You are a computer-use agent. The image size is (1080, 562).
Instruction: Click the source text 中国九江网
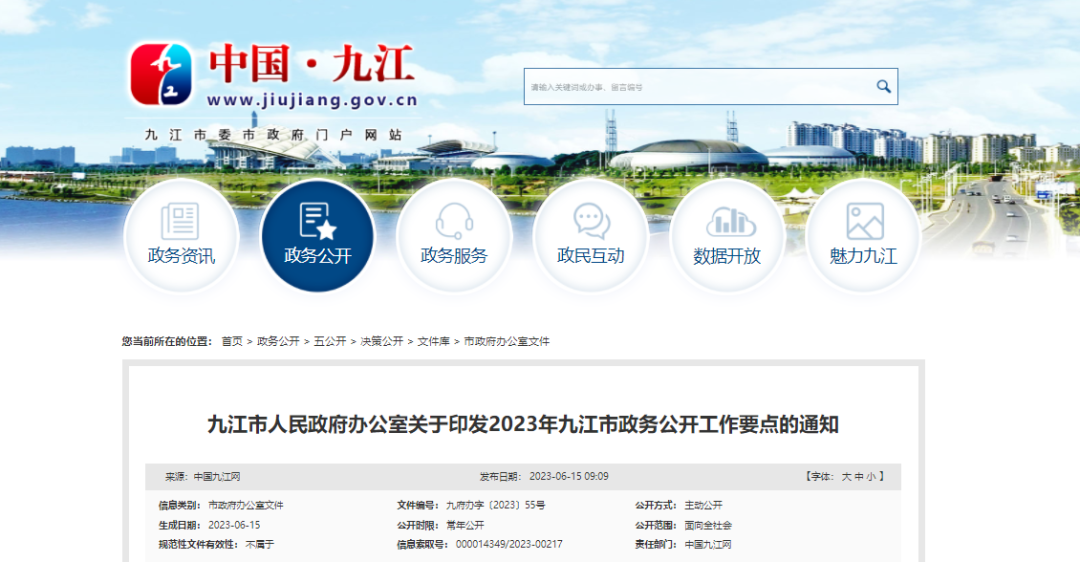coord(217,477)
